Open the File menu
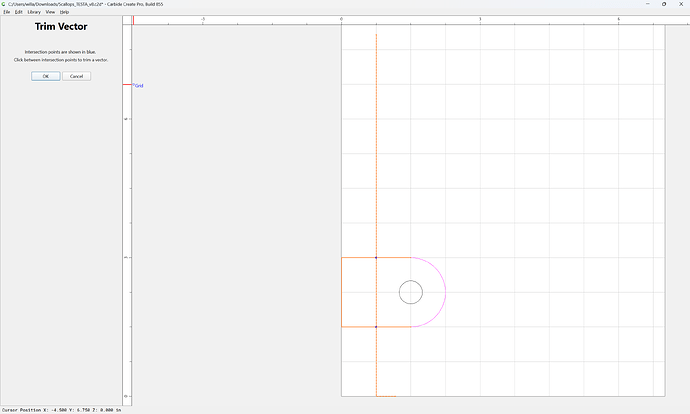Viewport: 690px width, 414px height. coord(7,12)
